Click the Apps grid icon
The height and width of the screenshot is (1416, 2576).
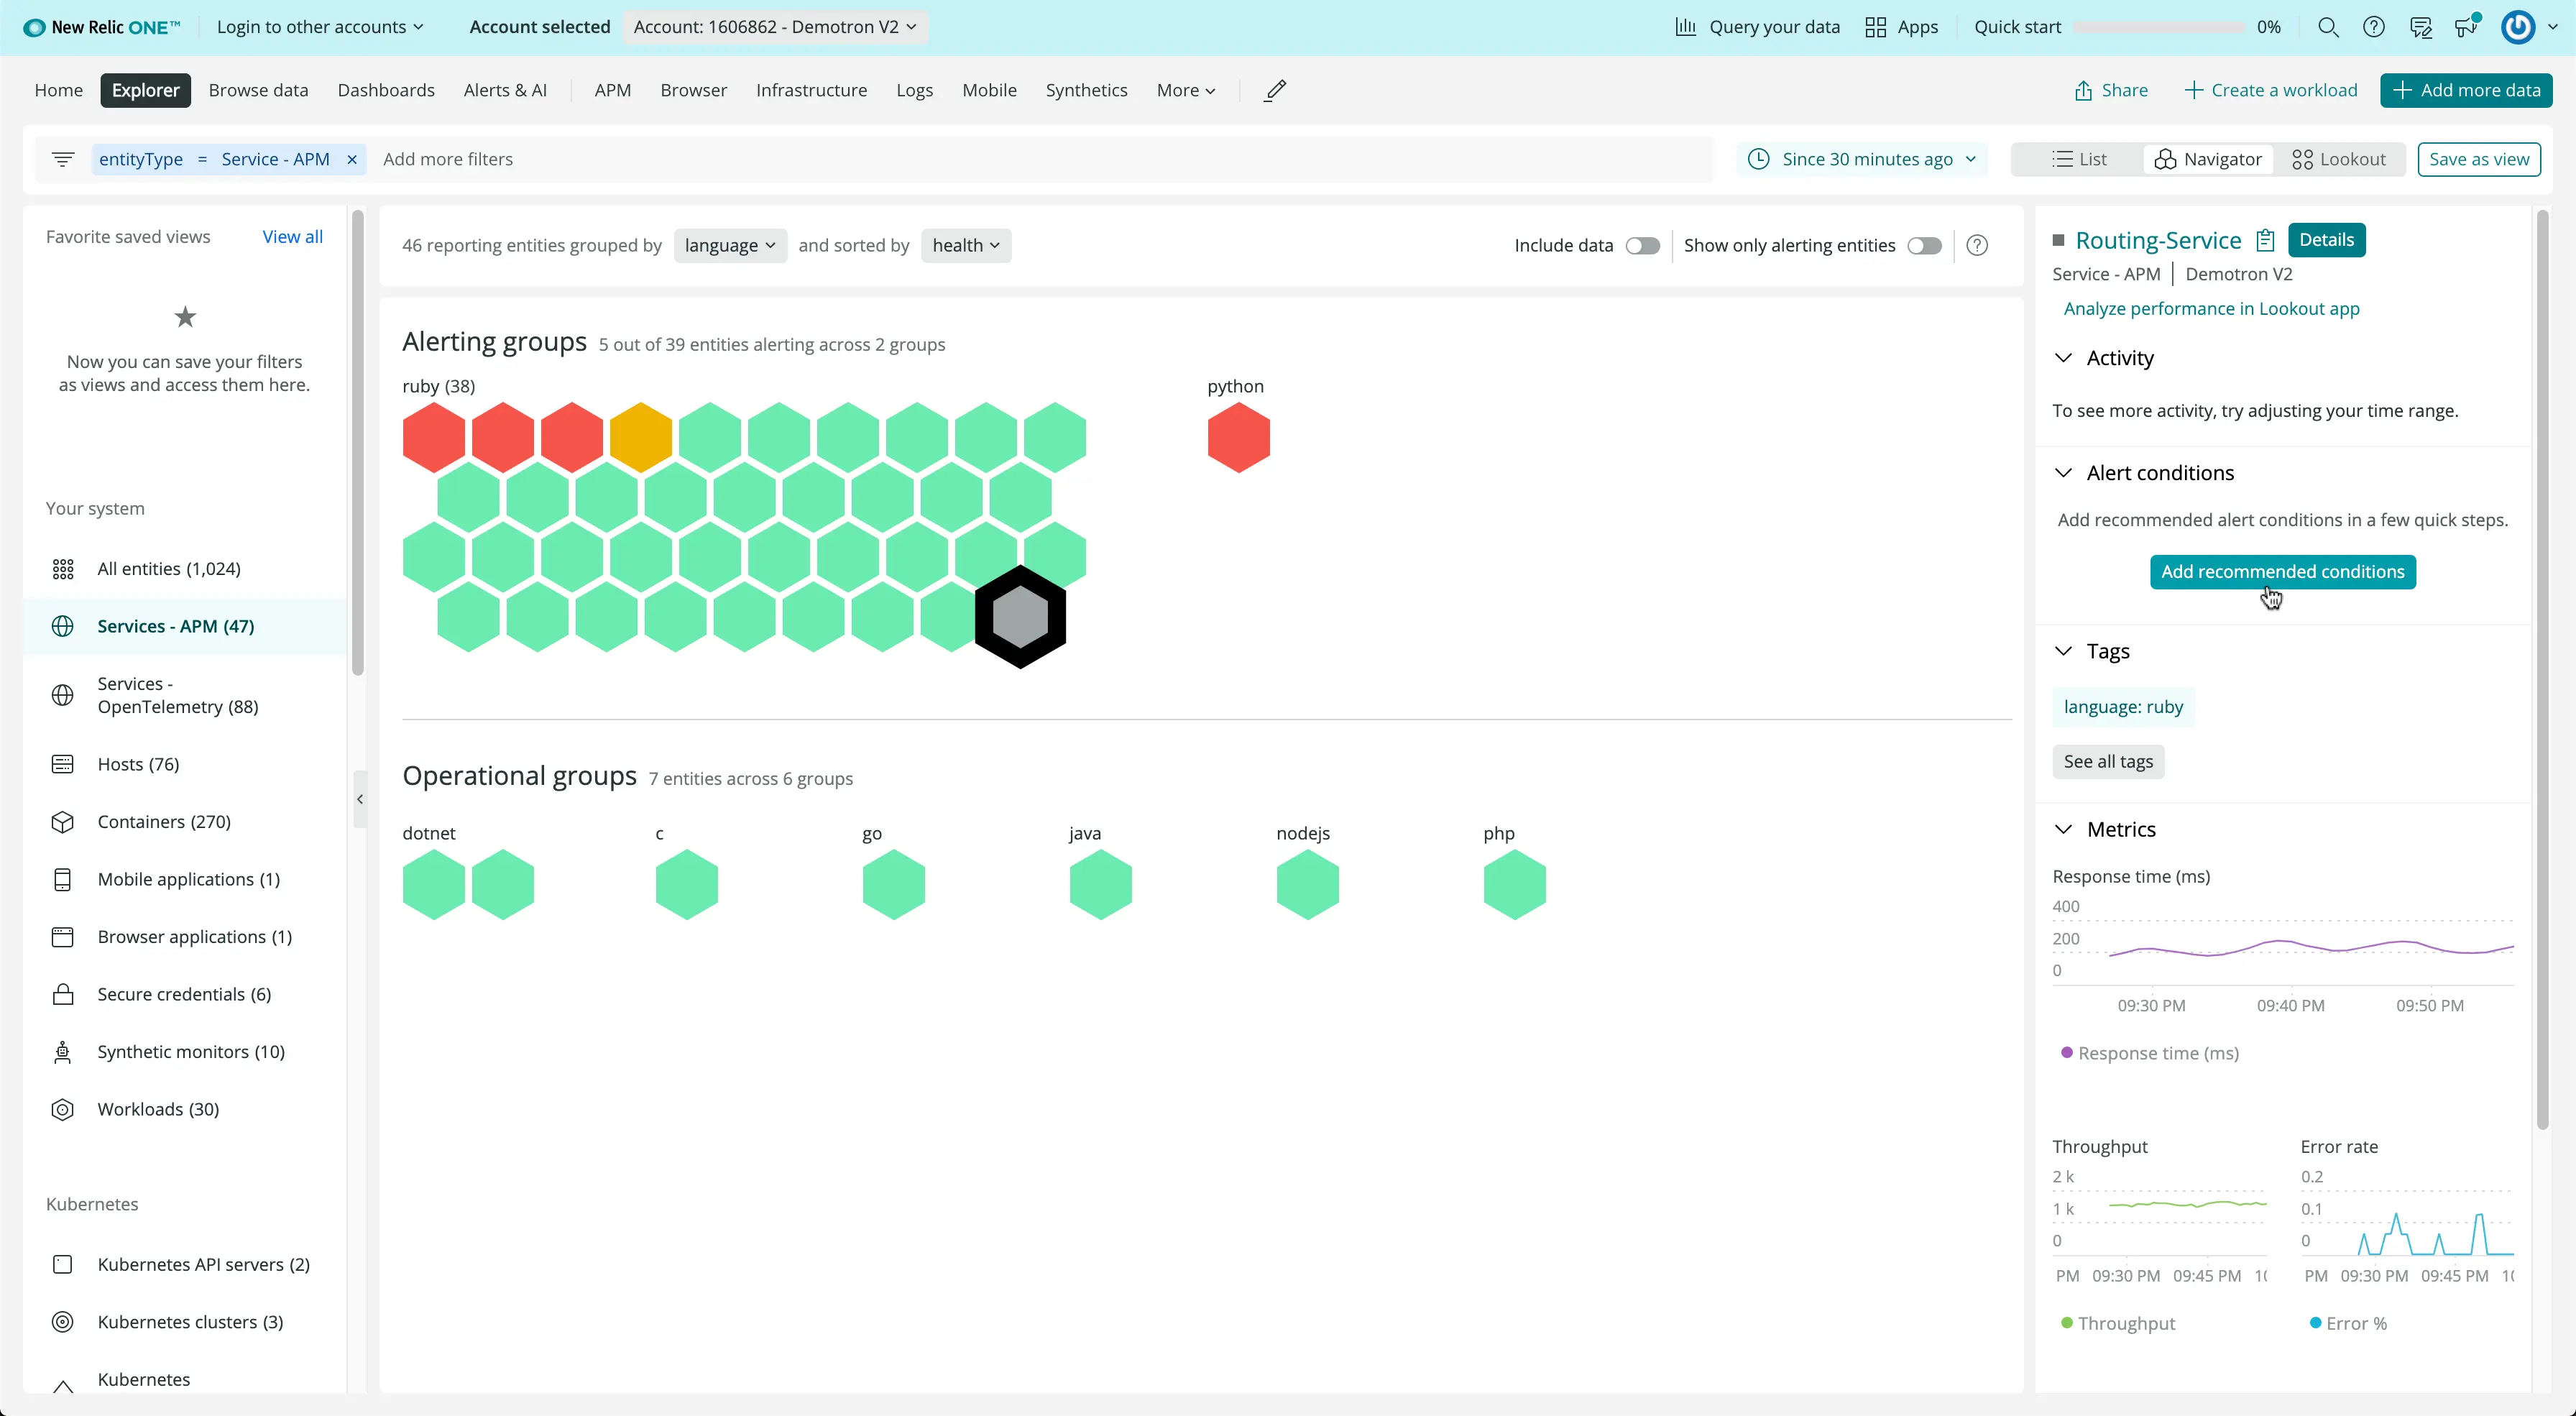point(1876,27)
